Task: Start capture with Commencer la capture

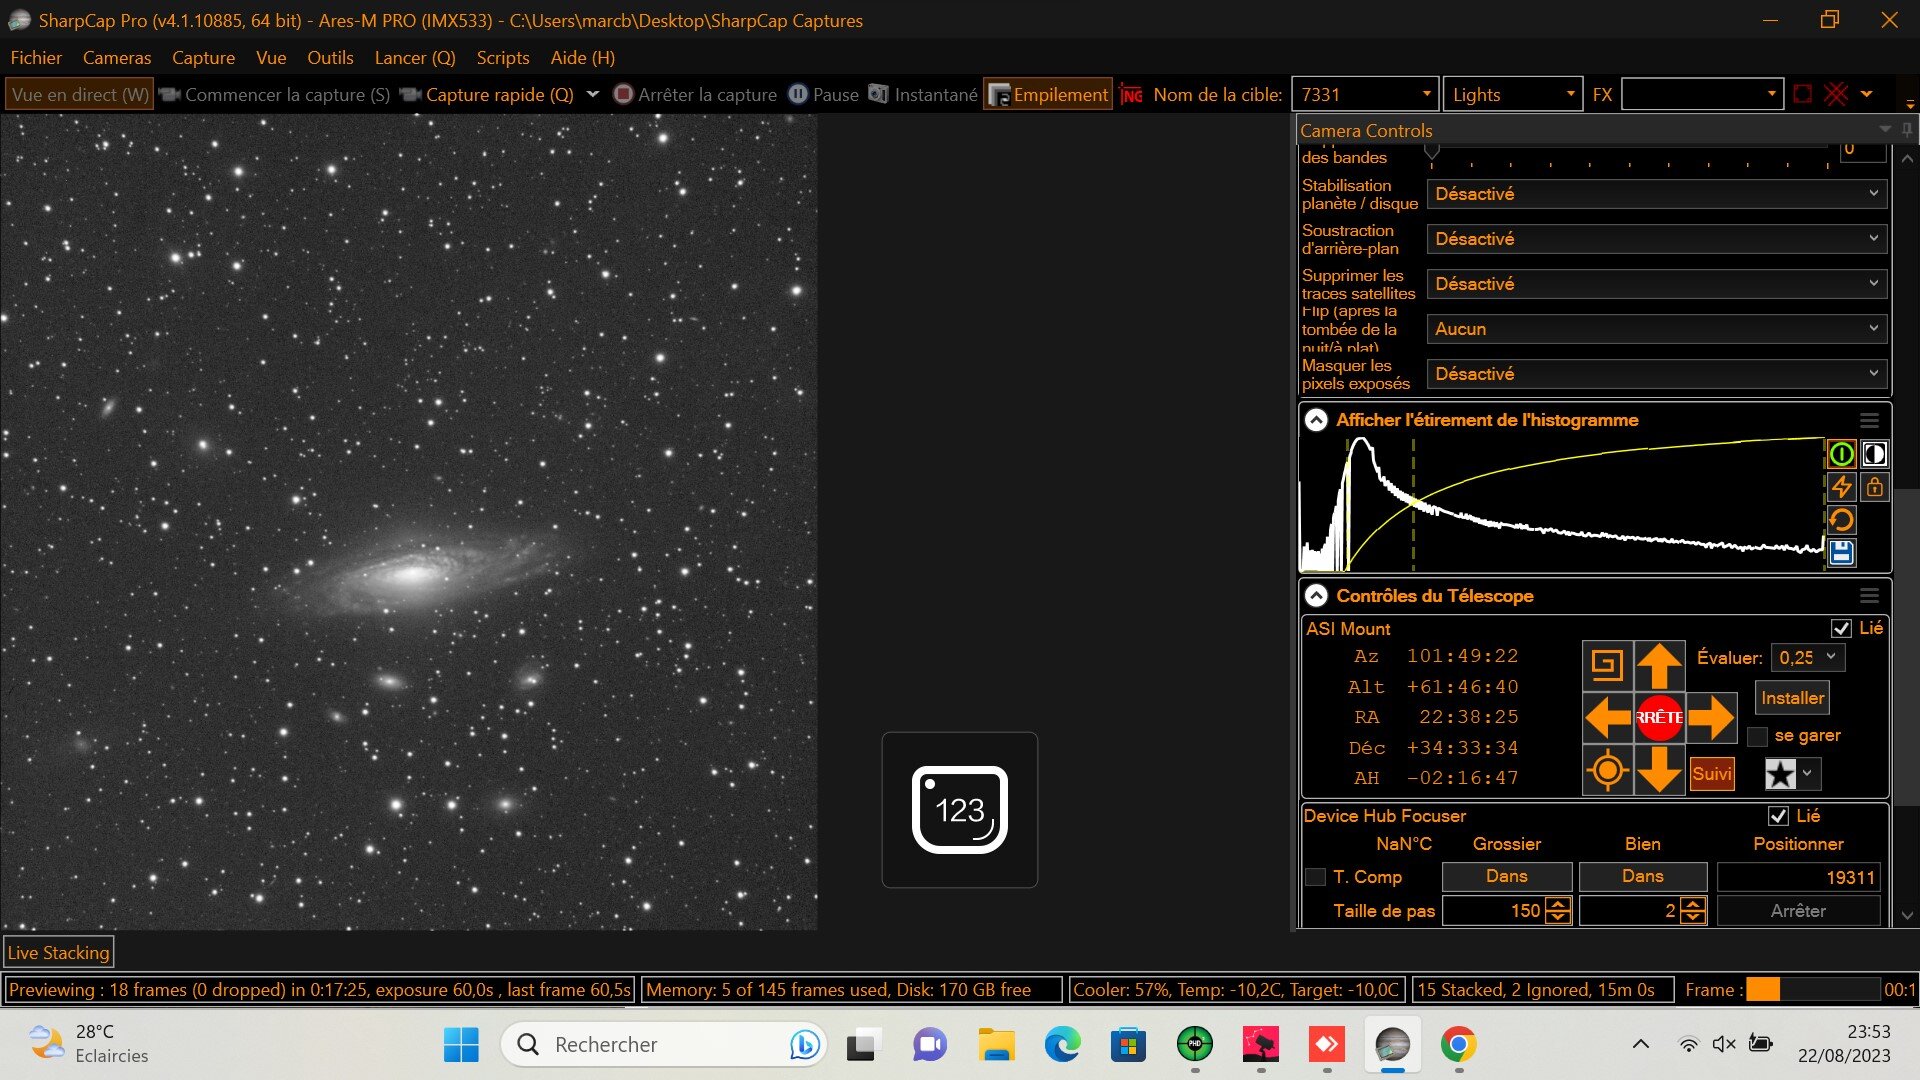Action: [275, 95]
